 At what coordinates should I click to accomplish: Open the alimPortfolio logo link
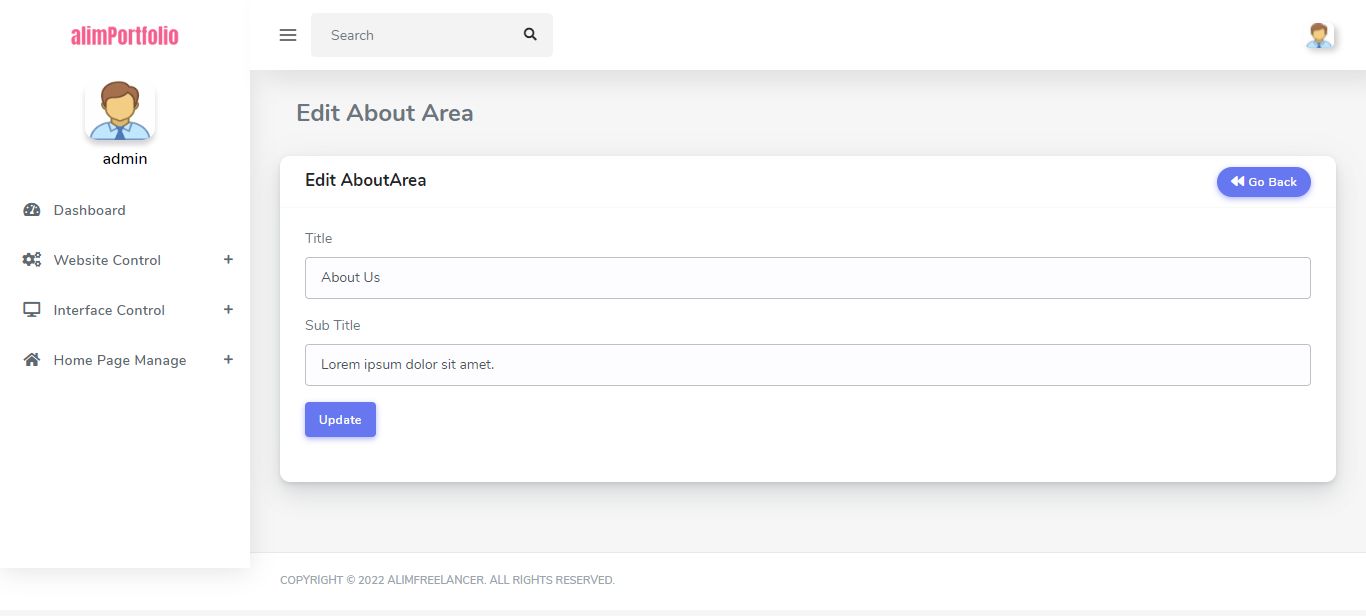click(125, 36)
